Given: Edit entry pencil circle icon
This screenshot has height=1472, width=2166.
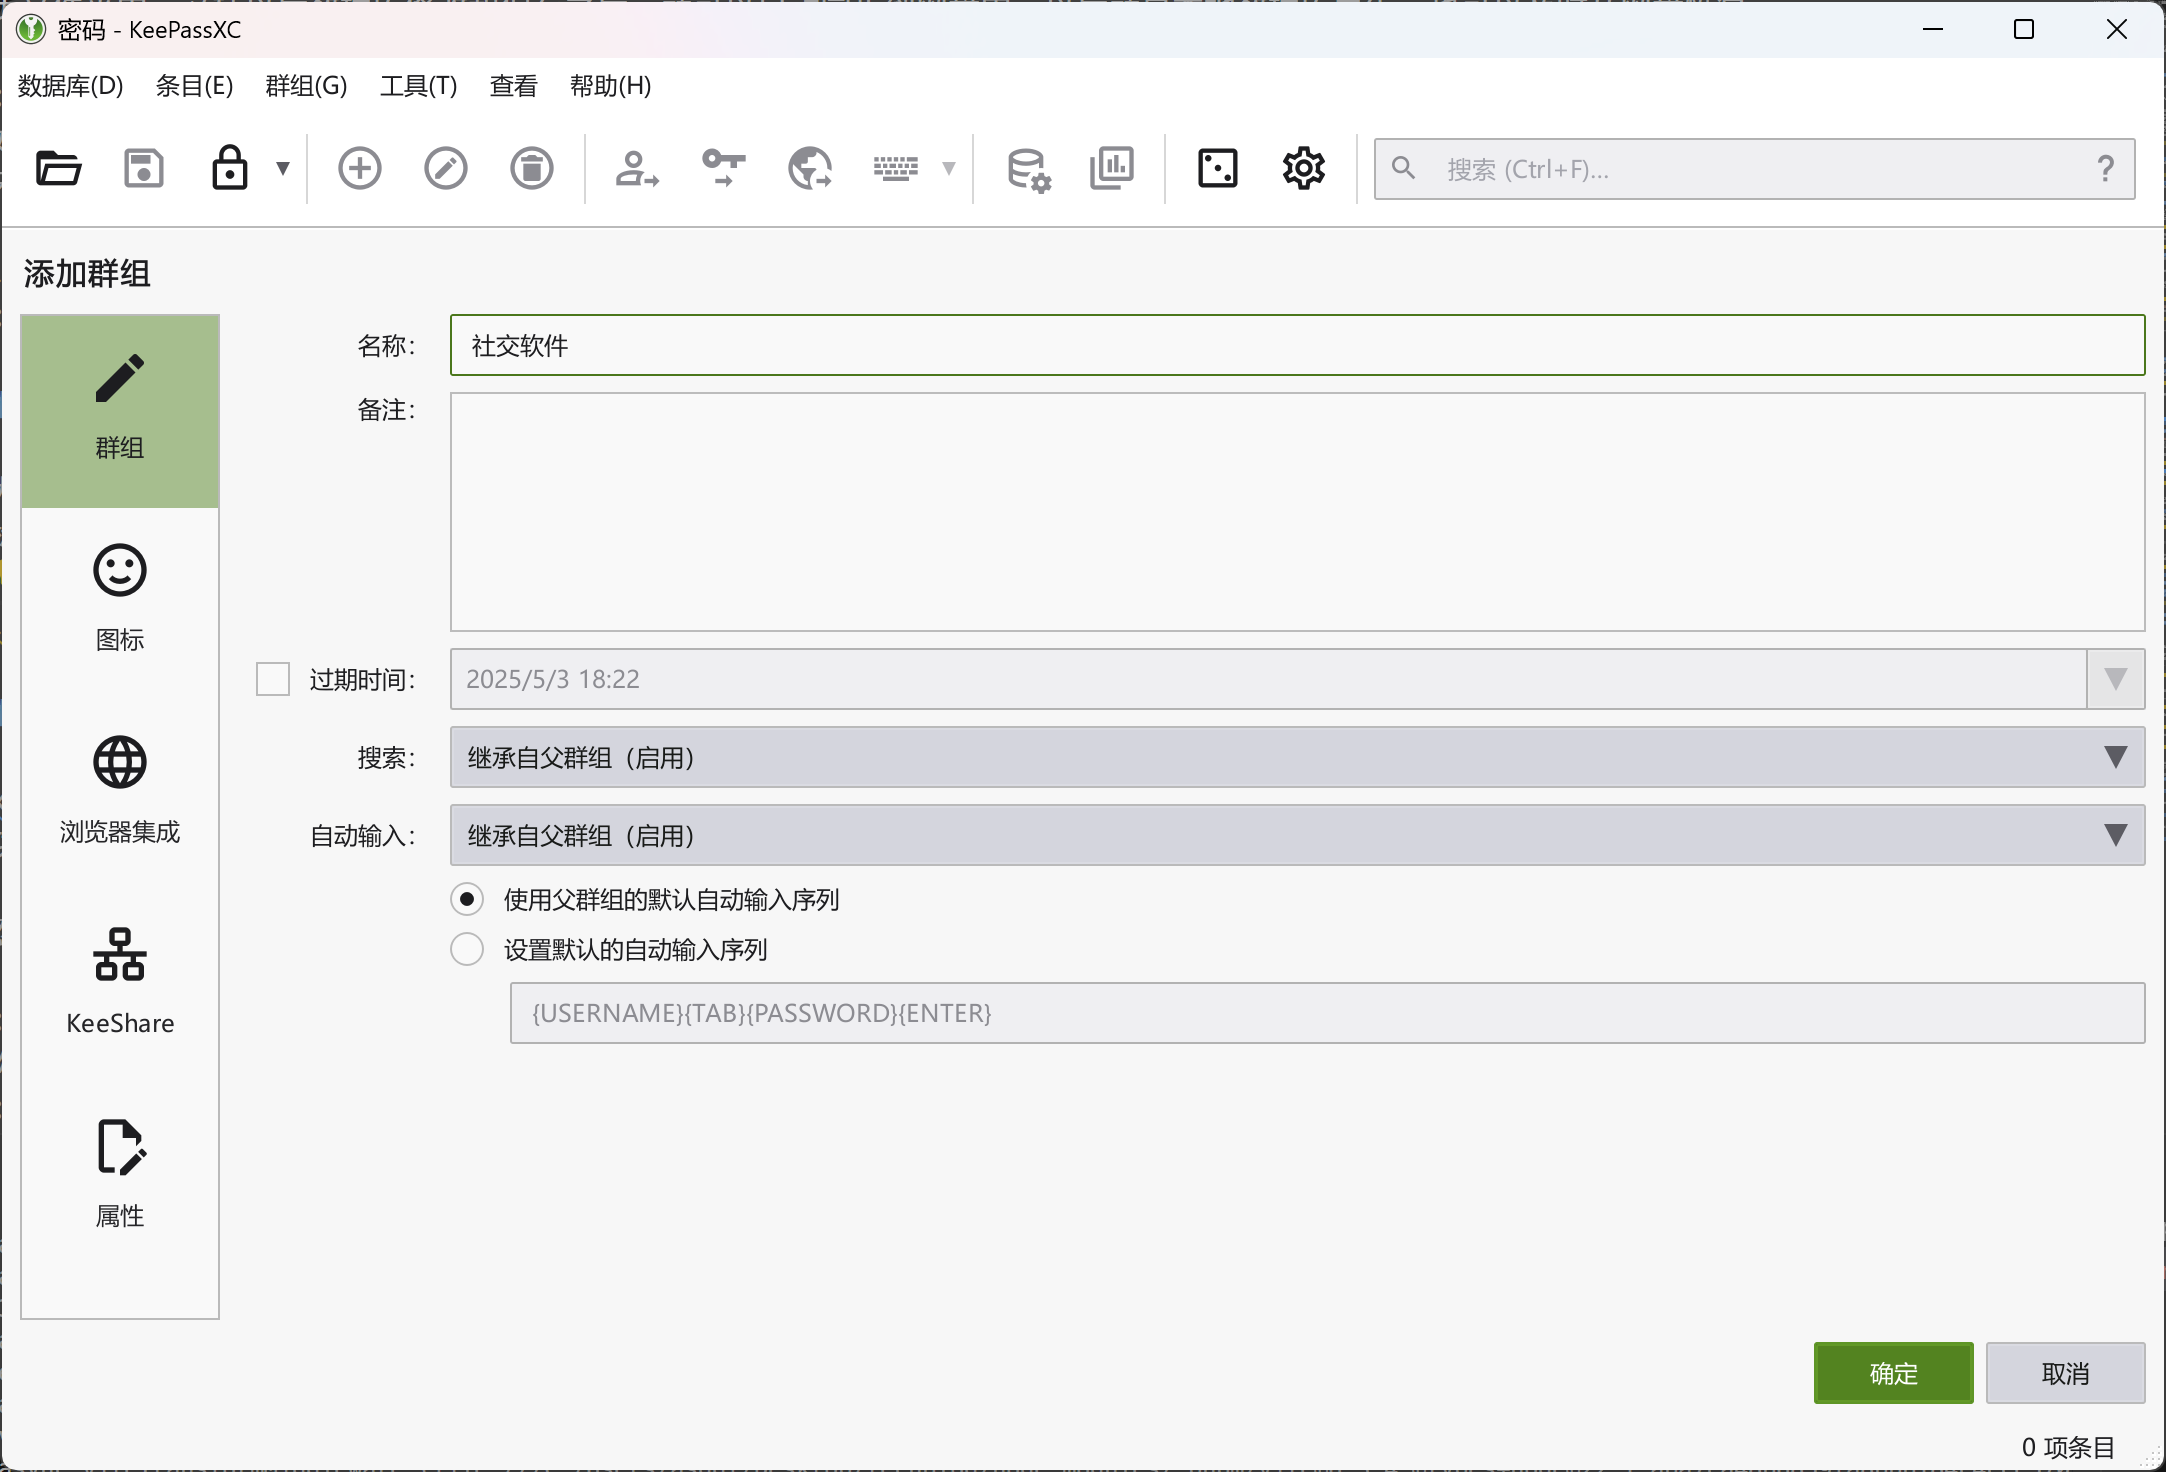Looking at the screenshot, I should [446, 168].
